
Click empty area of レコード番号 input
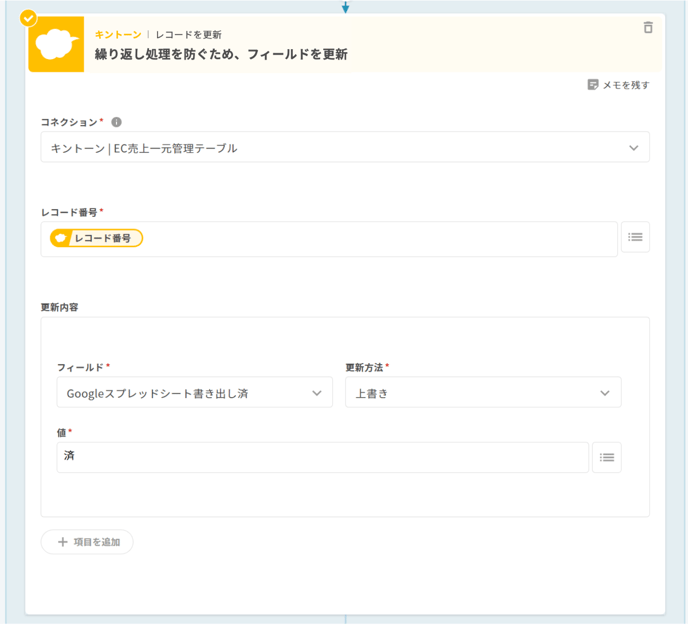[x=380, y=238]
